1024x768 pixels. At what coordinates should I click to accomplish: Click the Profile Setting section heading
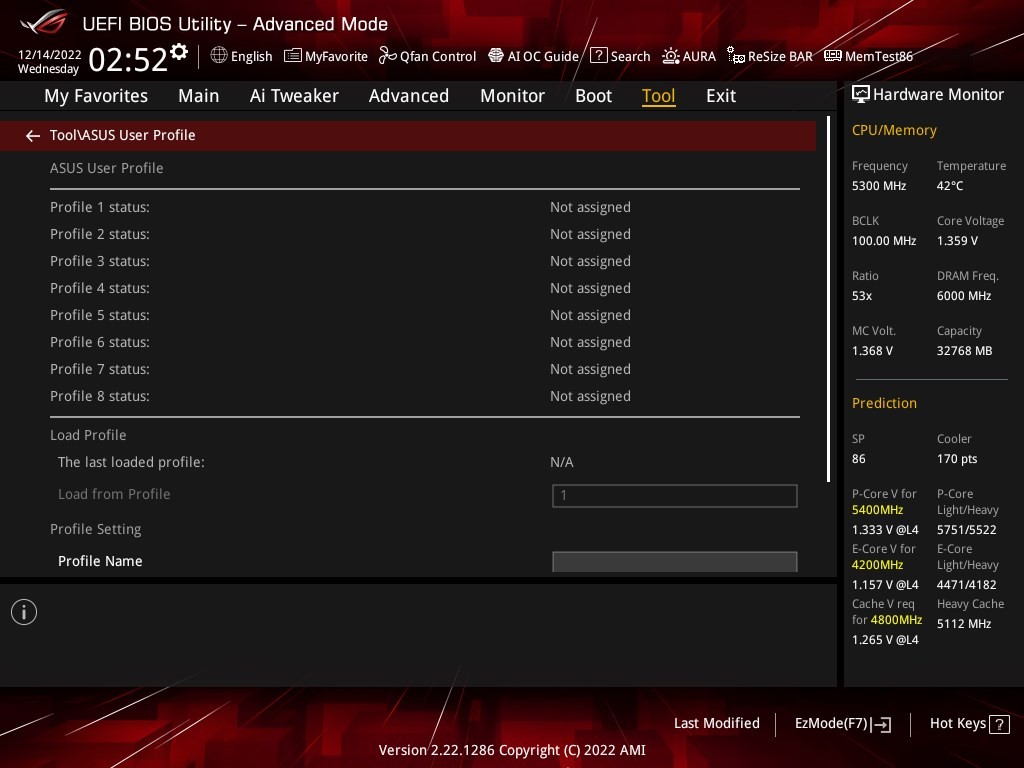tap(95, 529)
